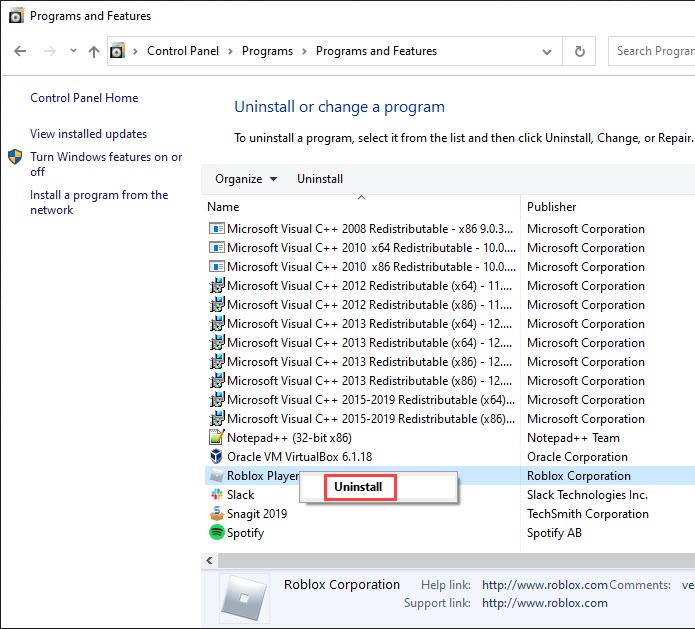
Task: Sort by the Name column header
Action: (x=223, y=207)
